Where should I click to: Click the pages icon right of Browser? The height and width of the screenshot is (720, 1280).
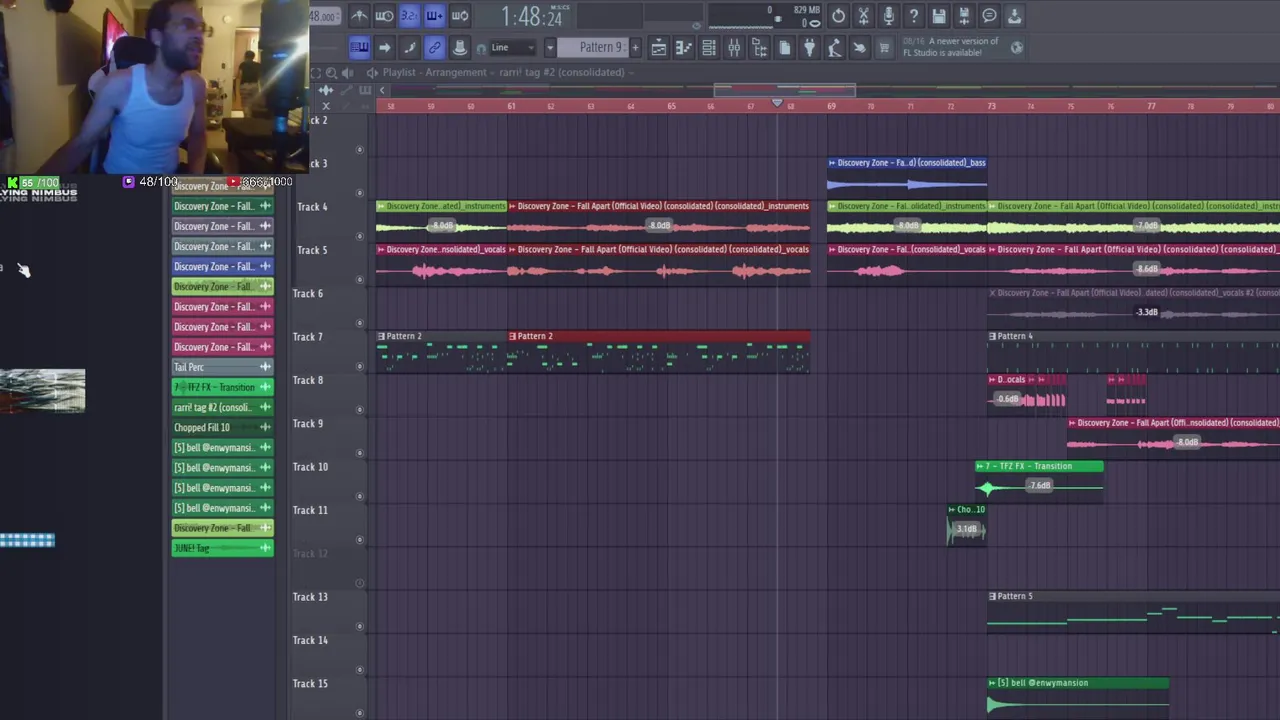784,48
